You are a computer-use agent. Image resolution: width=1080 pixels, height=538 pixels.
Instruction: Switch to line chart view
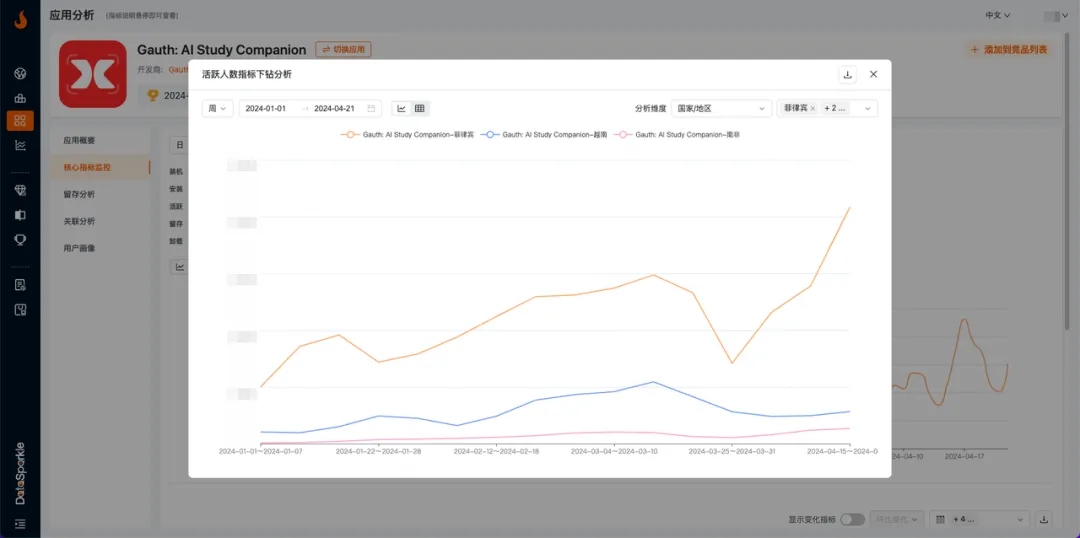click(x=401, y=108)
